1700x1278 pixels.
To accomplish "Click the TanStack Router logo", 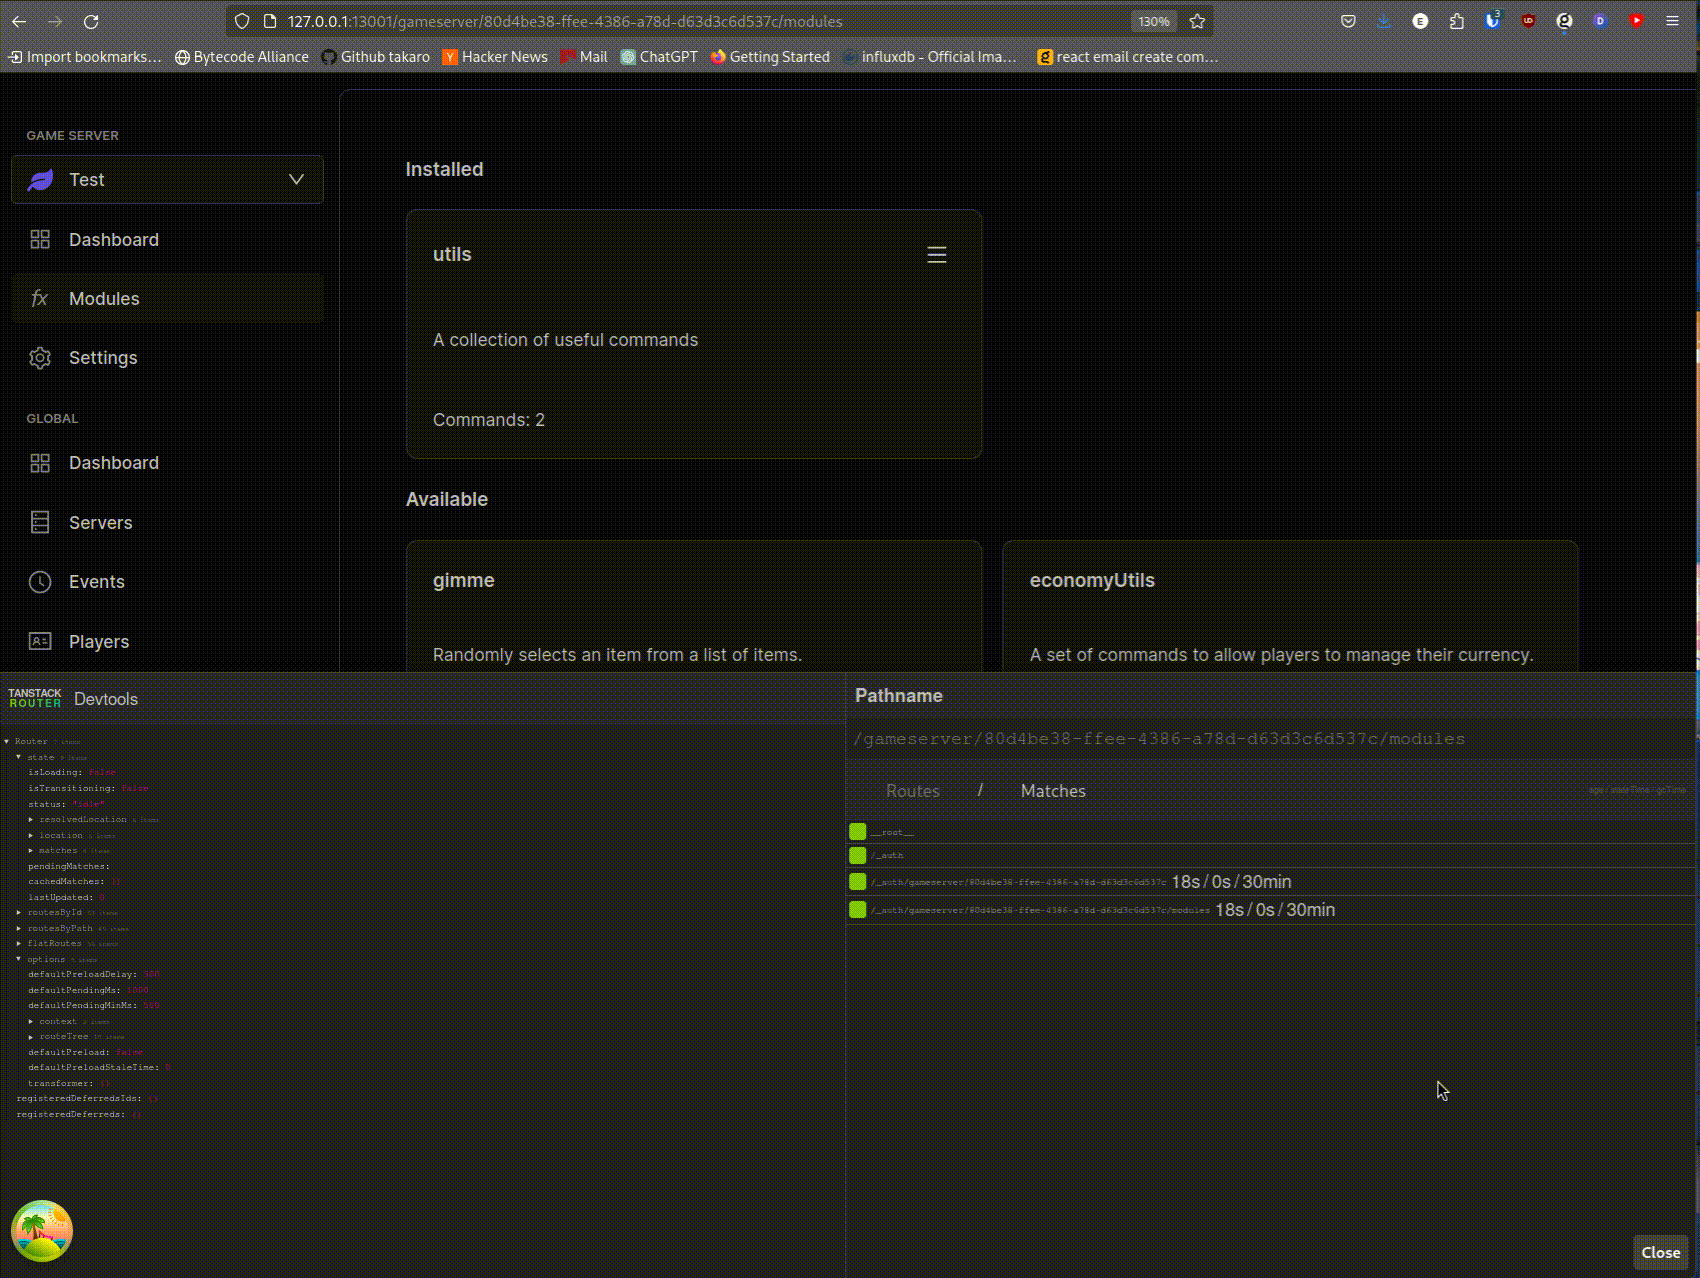I will point(35,698).
